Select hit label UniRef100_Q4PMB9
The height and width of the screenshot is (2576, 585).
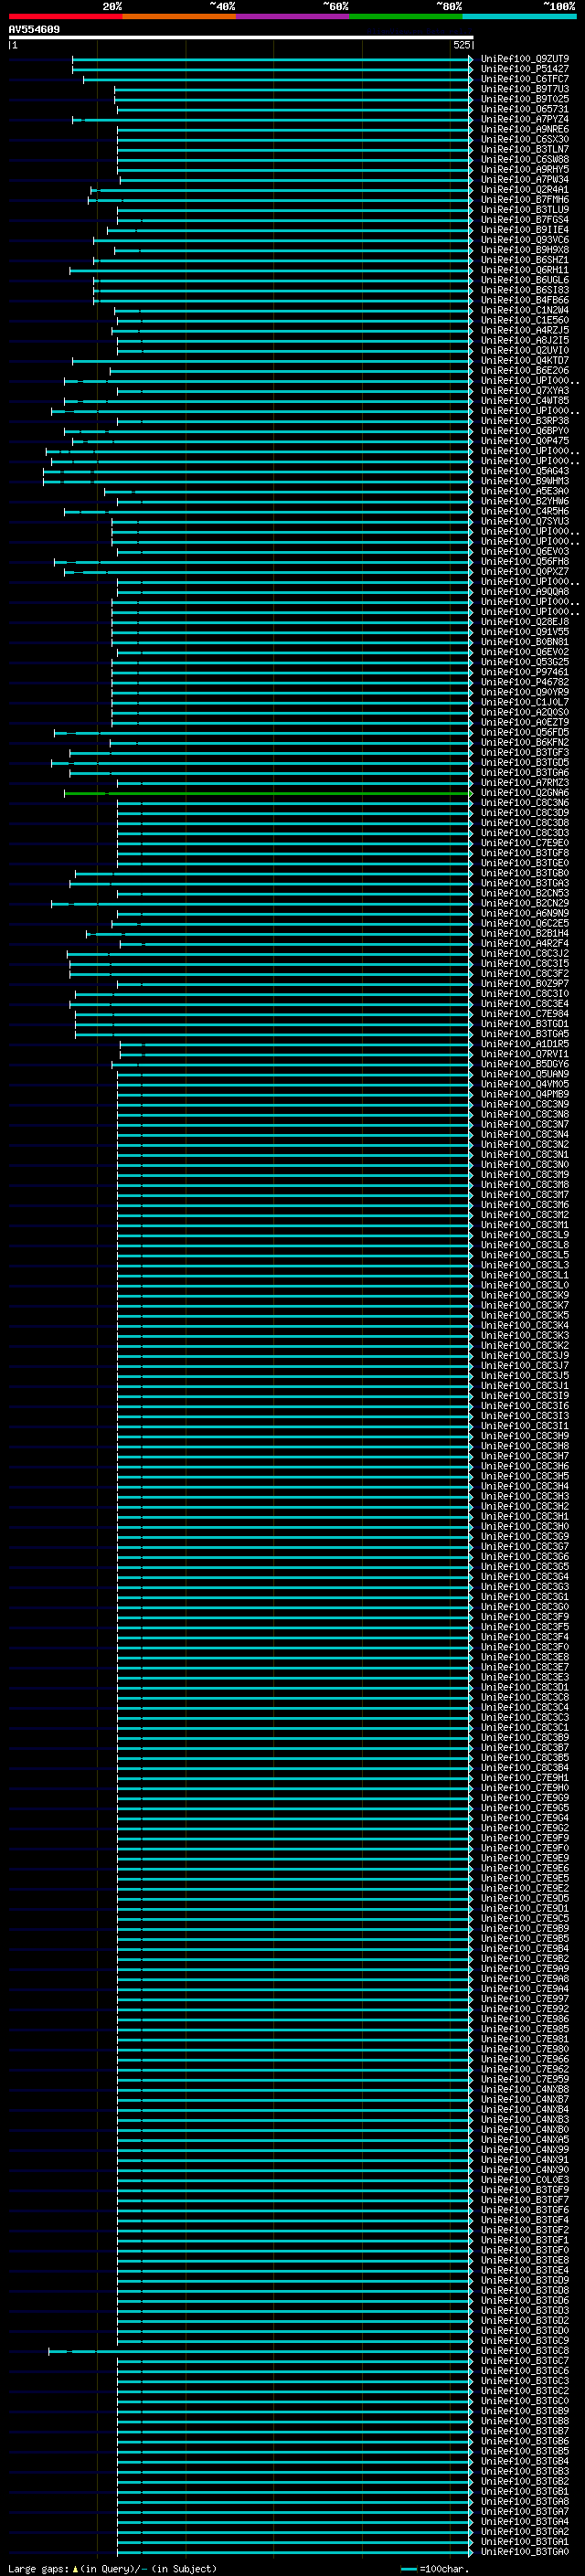click(525, 1094)
